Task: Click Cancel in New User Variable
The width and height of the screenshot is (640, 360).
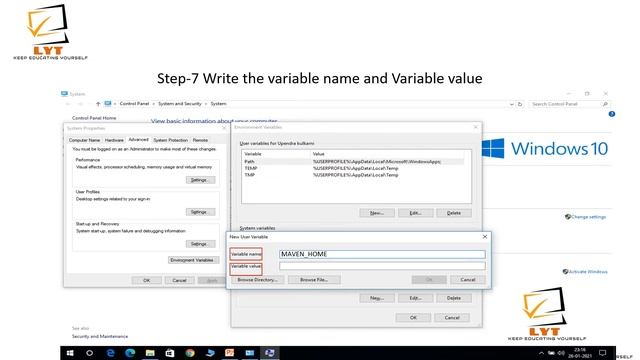Action: 468,280
